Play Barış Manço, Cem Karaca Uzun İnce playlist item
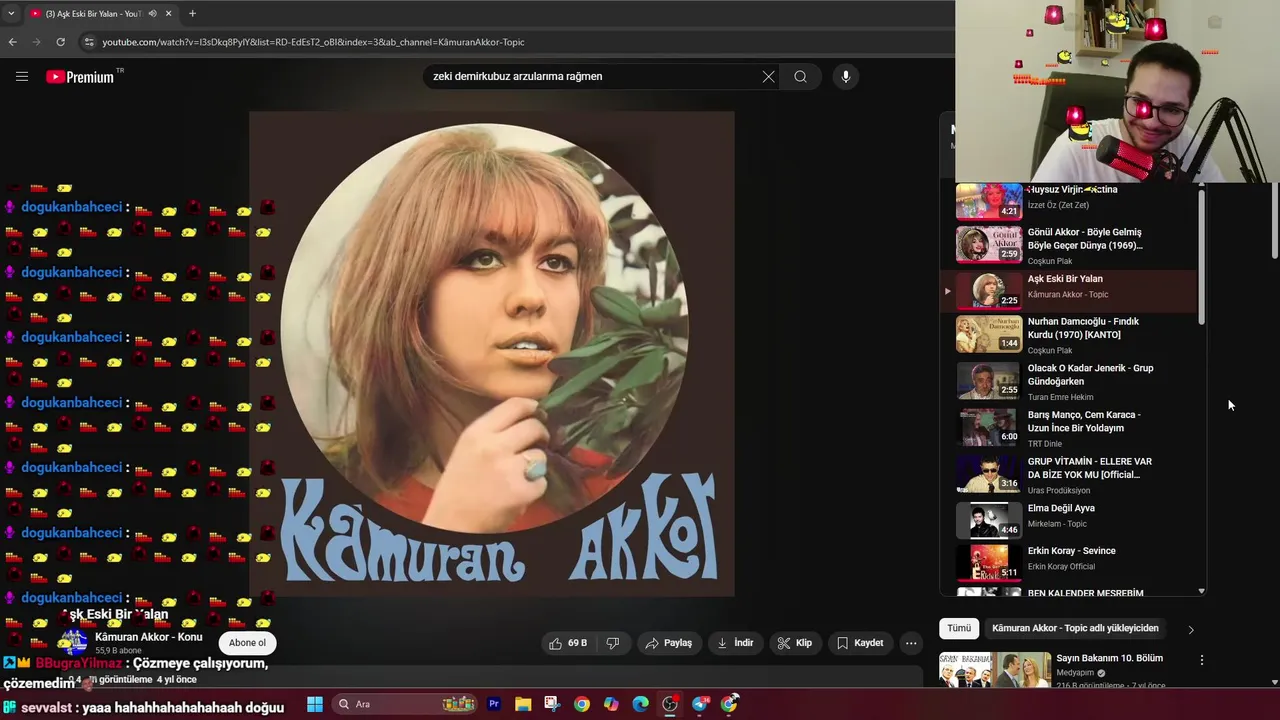Screen dimensions: 1280x720 [x=1070, y=428]
